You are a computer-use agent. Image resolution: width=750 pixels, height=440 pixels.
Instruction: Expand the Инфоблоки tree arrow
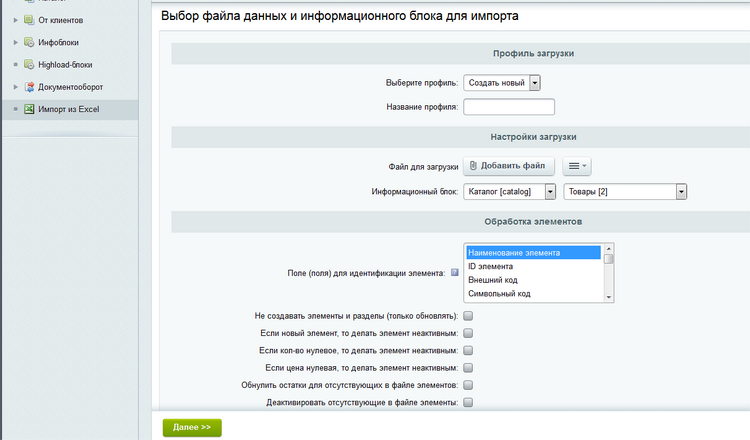click(x=15, y=42)
